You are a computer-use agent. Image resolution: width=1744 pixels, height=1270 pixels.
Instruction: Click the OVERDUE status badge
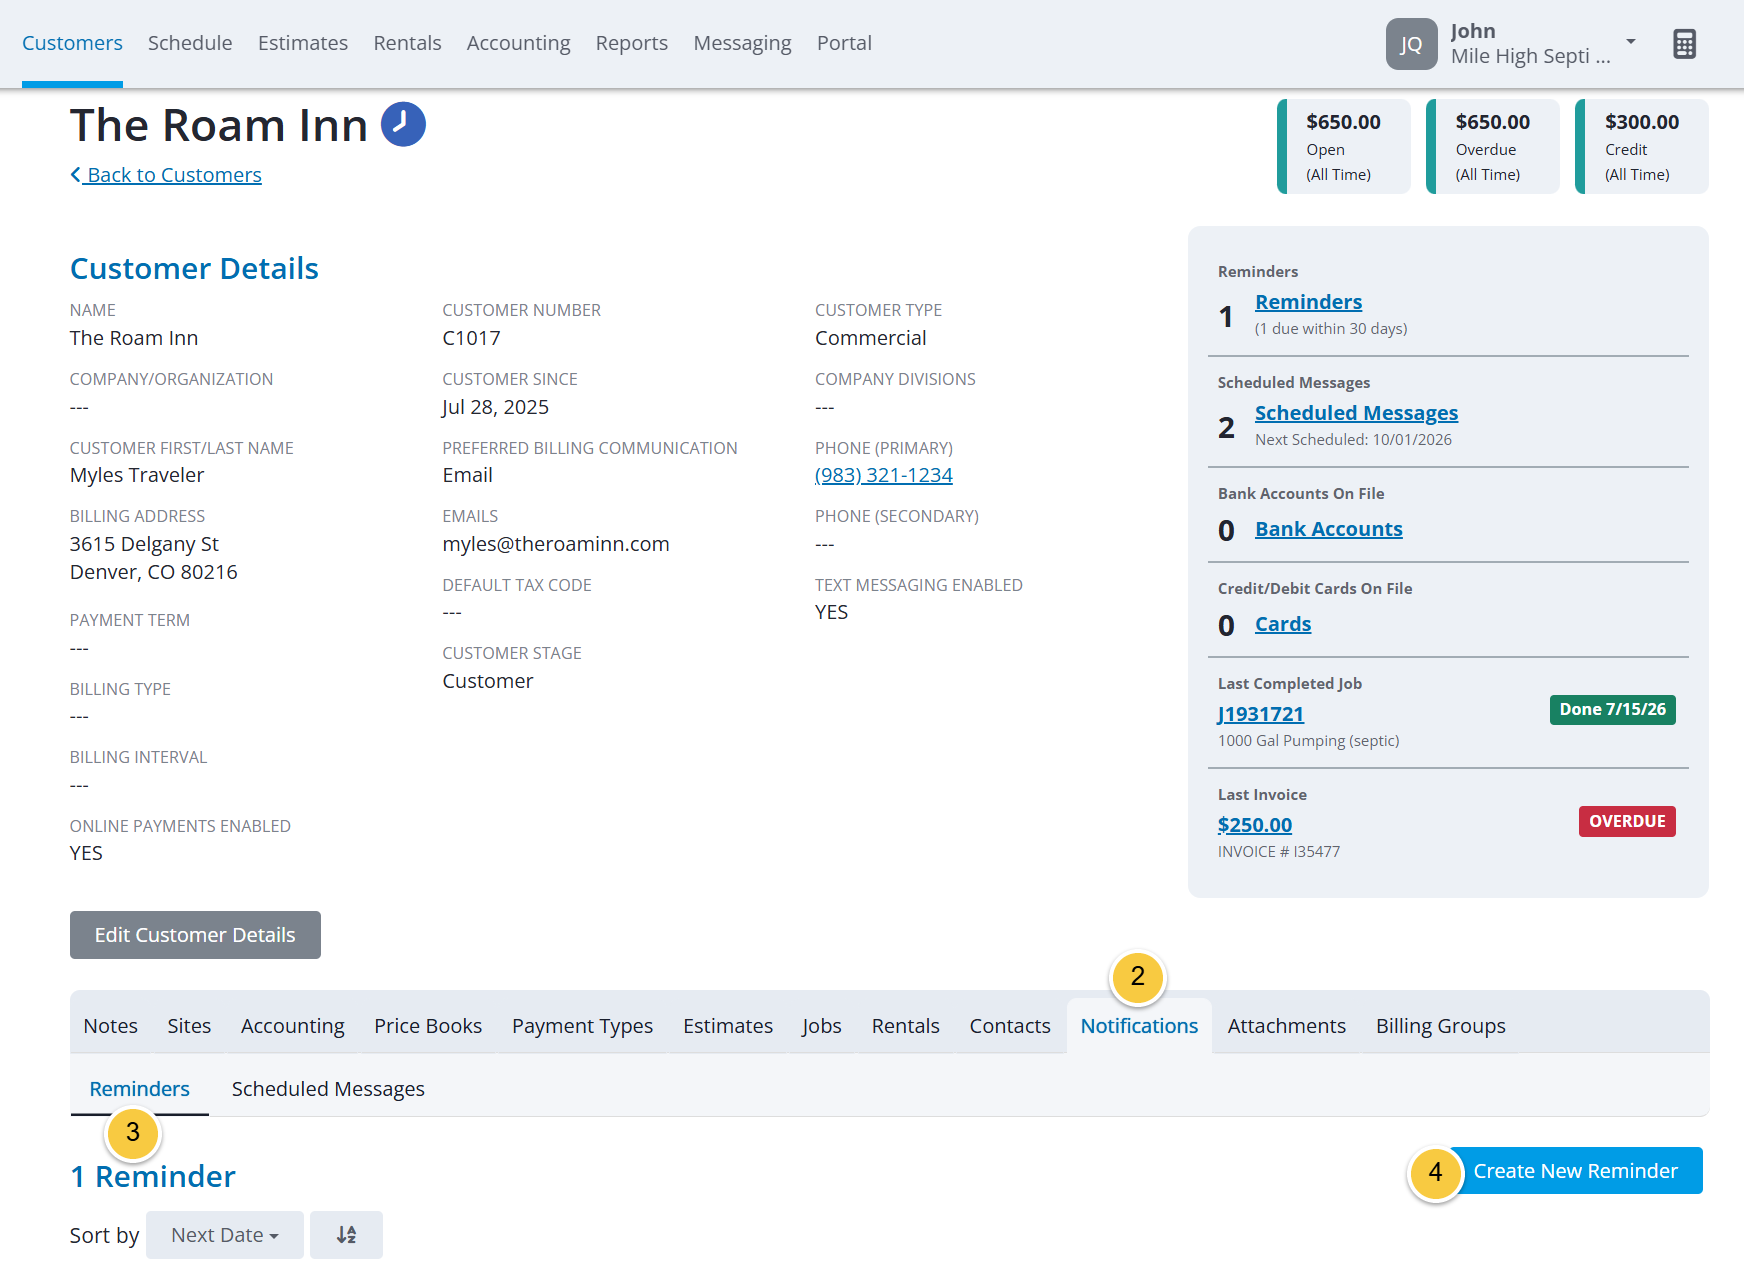point(1627,821)
